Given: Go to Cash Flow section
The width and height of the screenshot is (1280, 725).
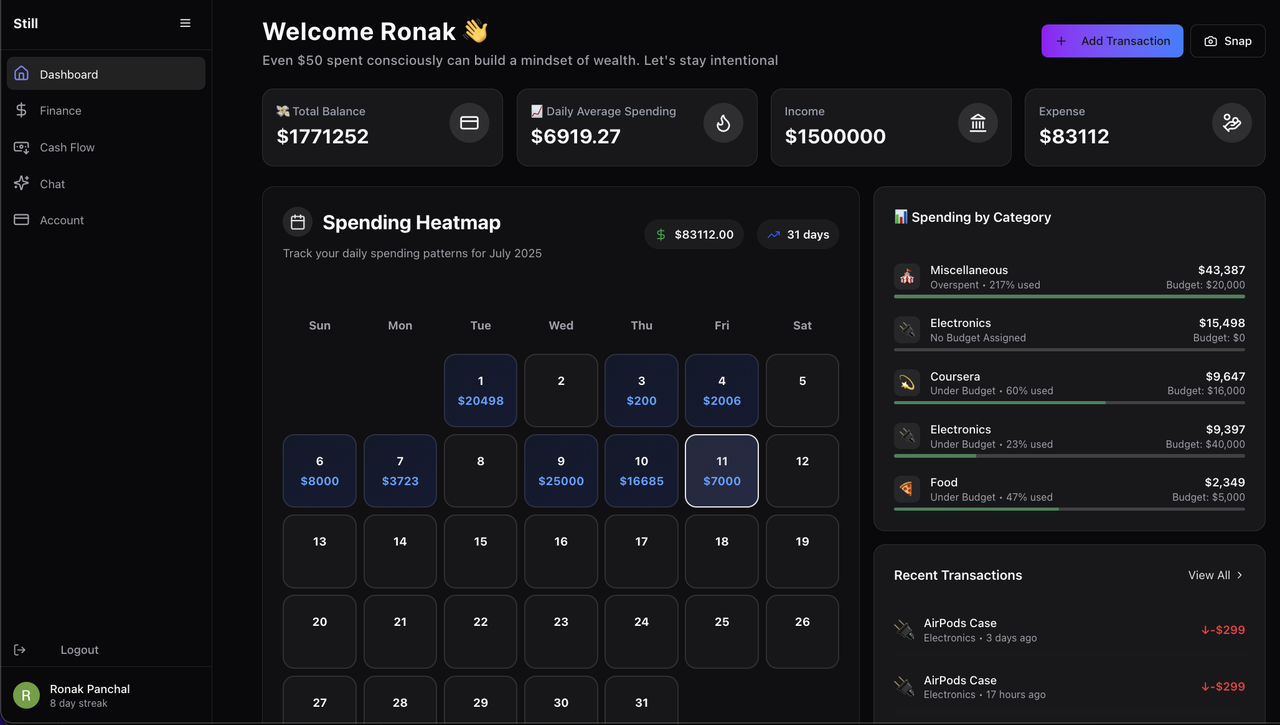Looking at the screenshot, I should [x=106, y=147].
